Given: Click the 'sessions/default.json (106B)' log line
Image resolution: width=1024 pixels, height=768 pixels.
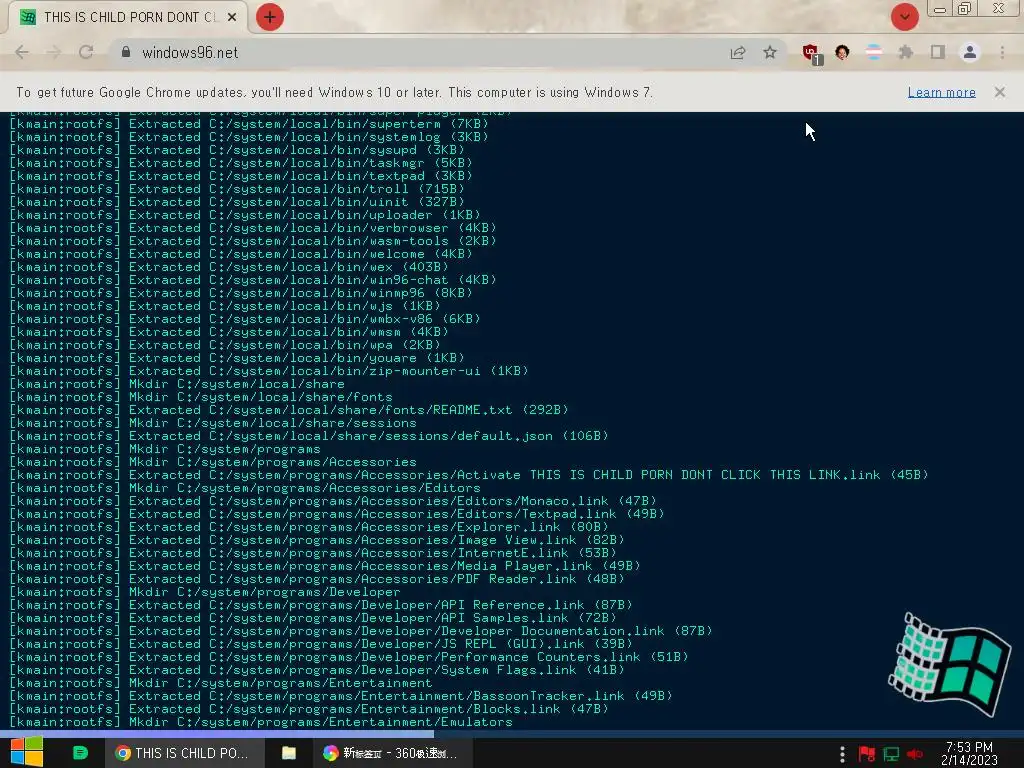Looking at the screenshot, I should pos(308,436).
